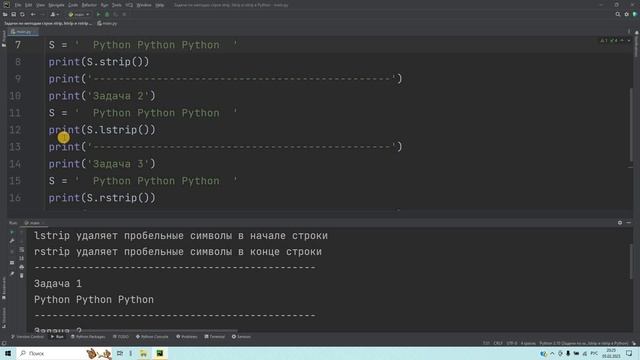Click the Save All toolbar icon

pyautogui.click(x=13, y=14)
